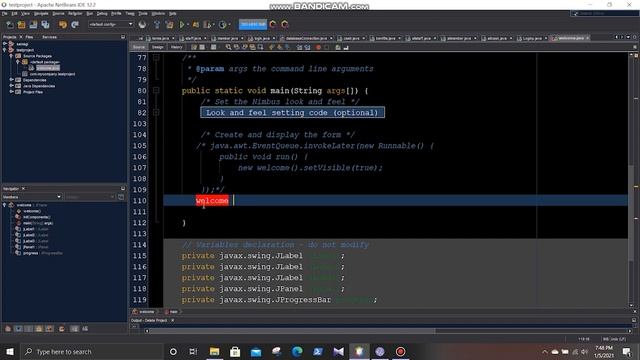Viewport: 640px width, 360px height.
Task: Switch to the databaseConnection.java tab
Action: tap(306, 38)
